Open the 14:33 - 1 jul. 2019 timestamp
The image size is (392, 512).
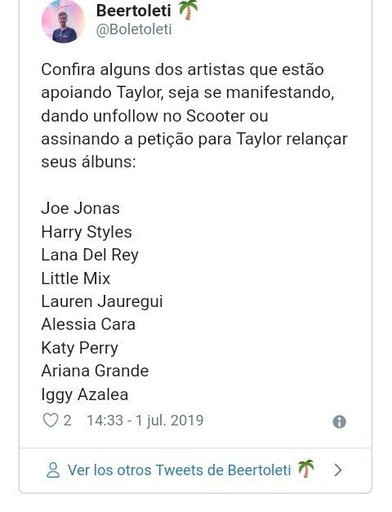pyautogui.click(x=145, y=420)
